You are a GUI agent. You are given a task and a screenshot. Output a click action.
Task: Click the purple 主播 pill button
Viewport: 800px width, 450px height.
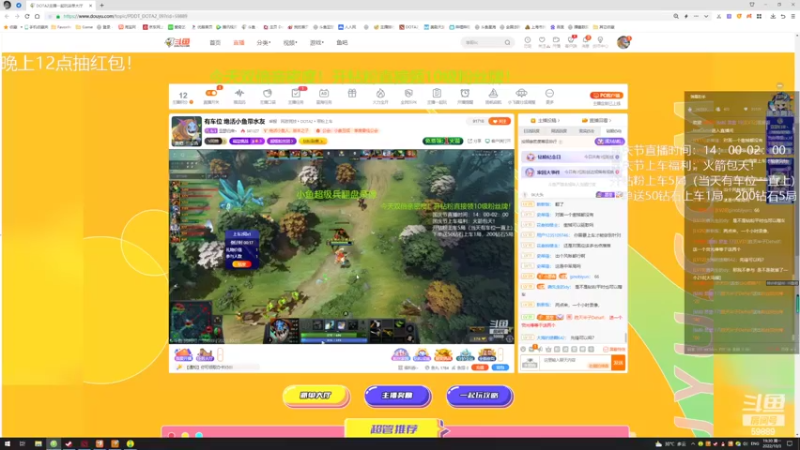pos(397,395)
